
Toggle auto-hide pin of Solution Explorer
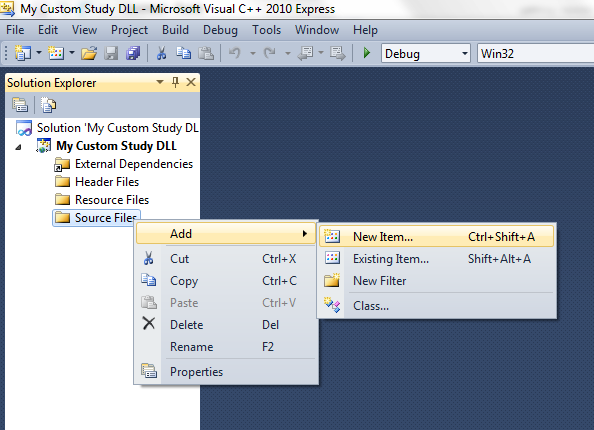click(x=175, y=82)
